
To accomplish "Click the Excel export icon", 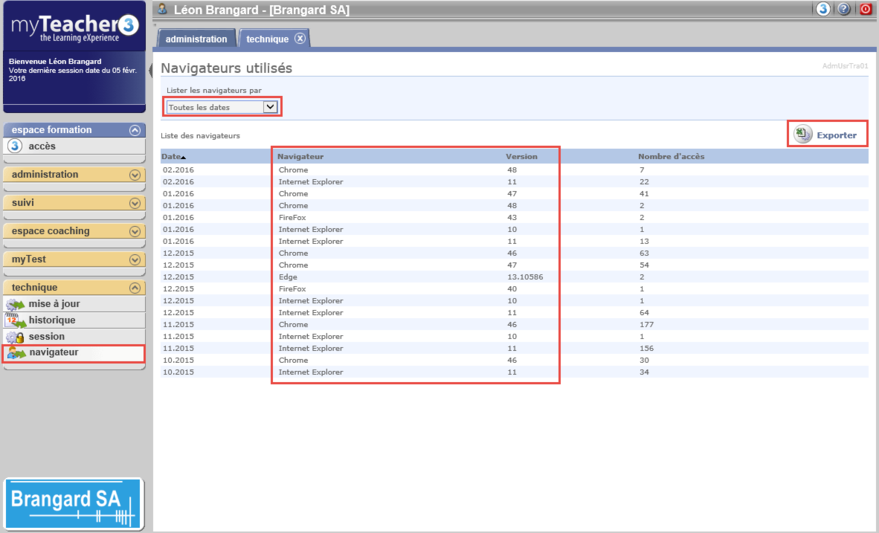I will (x=803, y=134).
